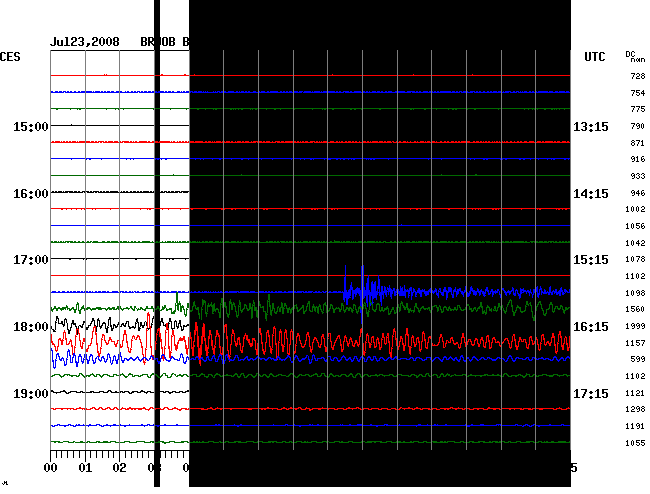Image resolution: width=650 pixels, height=494 pixels.
Task: Click the DC value 1157
Action: coord(635,343)
